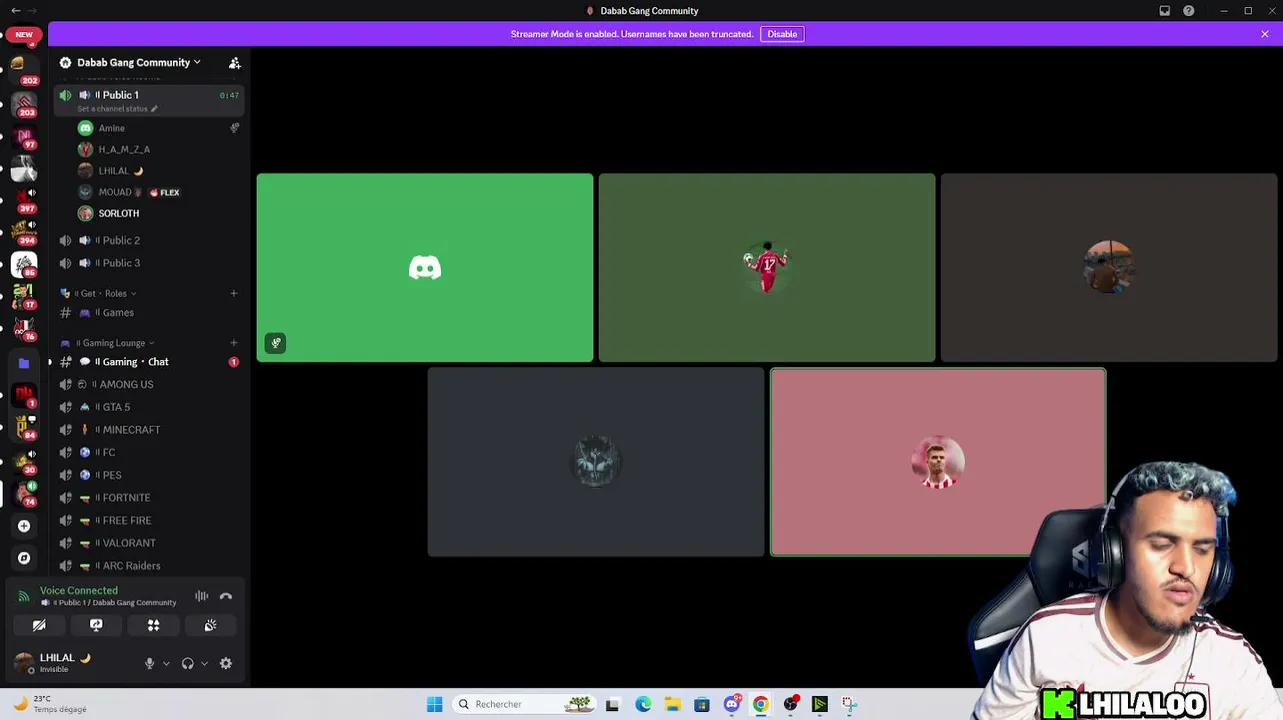The width and height of the screenshot is (1283, 720).
Task: Select the speaking pink video tile
Action: tap(938, 462)
